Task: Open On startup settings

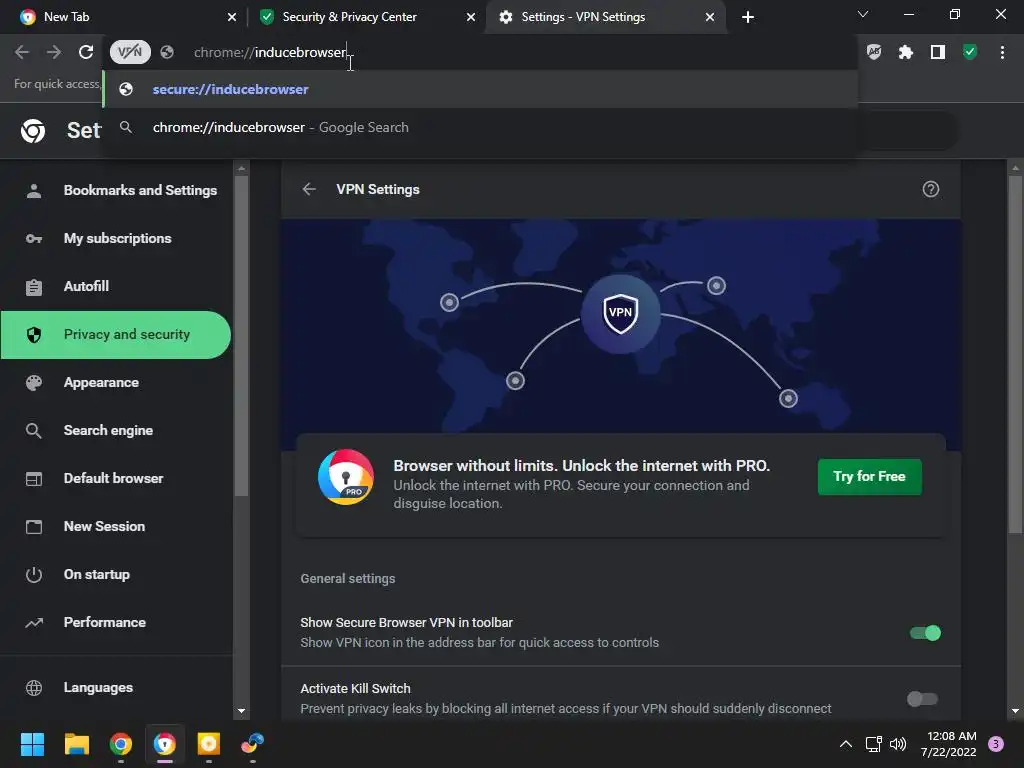Action: (116, 575)
